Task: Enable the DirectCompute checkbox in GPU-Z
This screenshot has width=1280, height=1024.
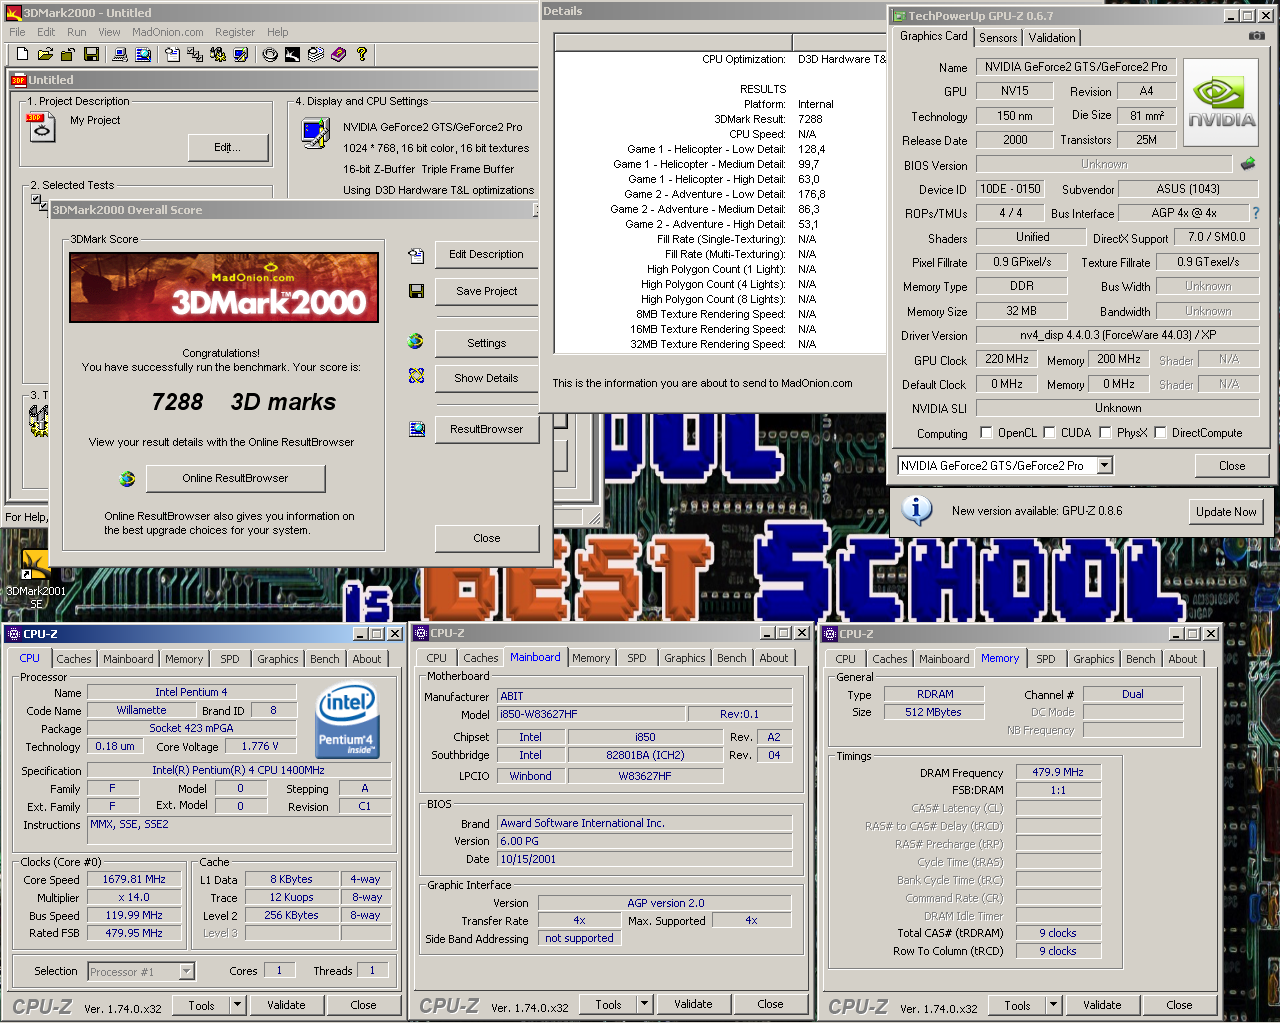Action: [1160, 433]
